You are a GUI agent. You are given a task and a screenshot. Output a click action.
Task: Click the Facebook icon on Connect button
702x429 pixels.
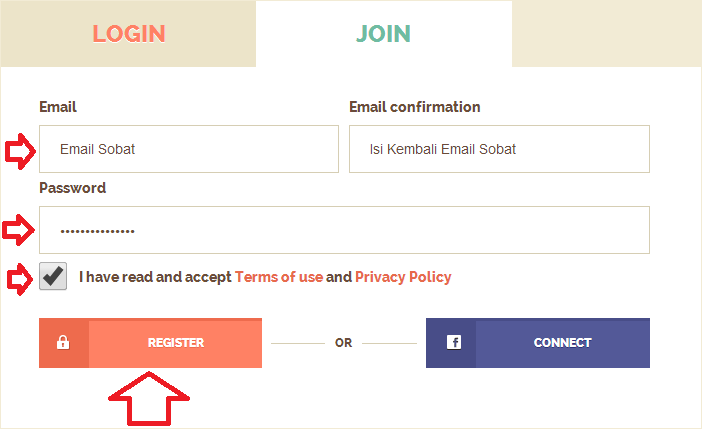tap(453, 343)
